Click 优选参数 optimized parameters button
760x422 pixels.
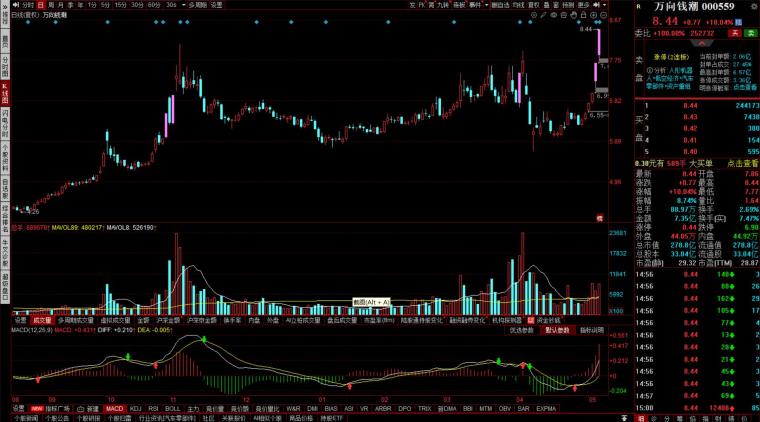click(x=522, y=330)
